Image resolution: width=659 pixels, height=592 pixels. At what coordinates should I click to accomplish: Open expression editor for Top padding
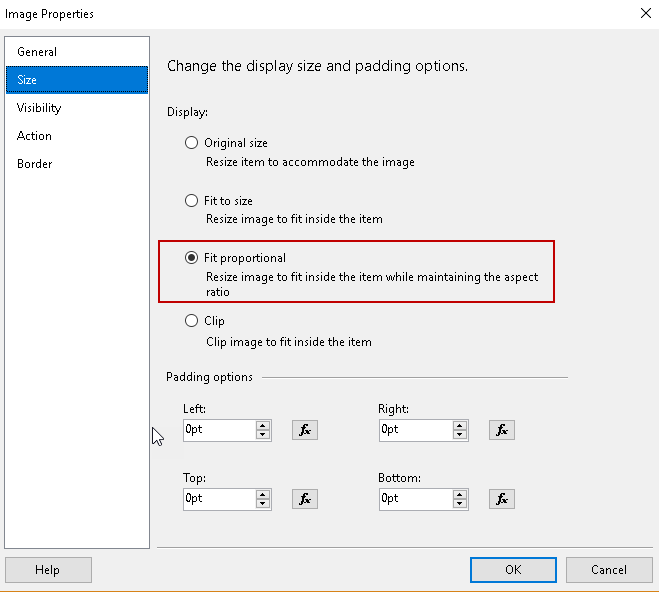point(305,499)
